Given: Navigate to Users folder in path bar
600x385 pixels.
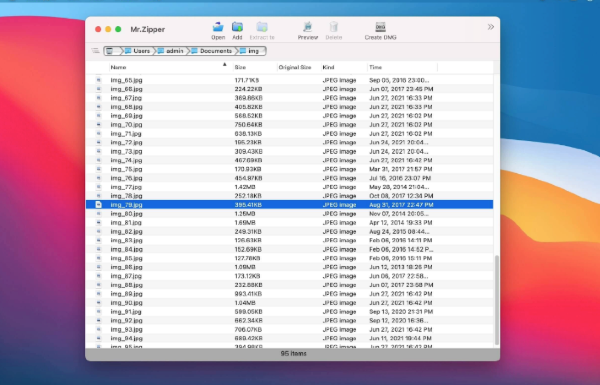Looking at the screenshot, I should tap(137, 51).
